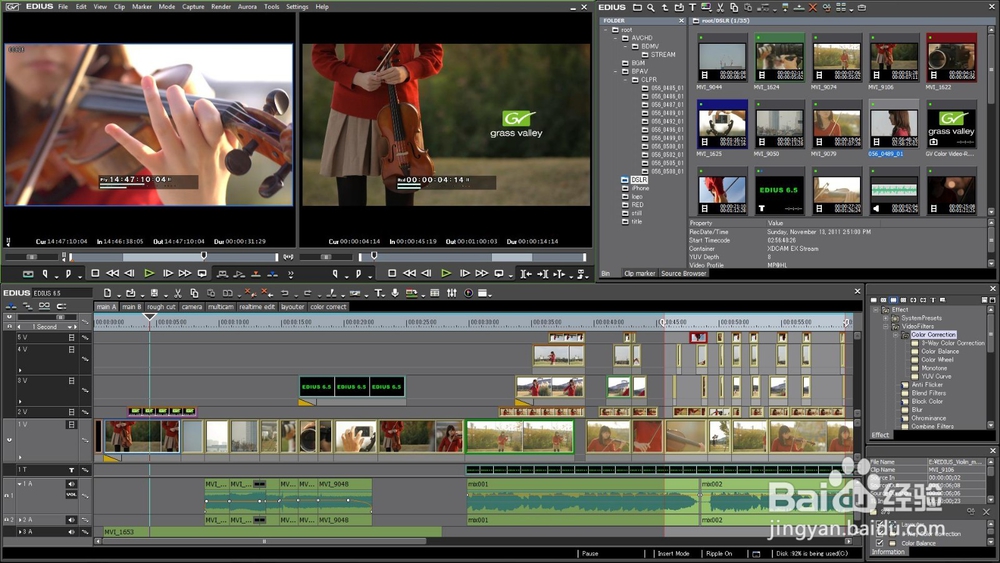Mute the 3 A audio track speaker
Image resolution: width=1000 pixels, height=563 pixels.
pyautogui.click(x=71, y=532)
